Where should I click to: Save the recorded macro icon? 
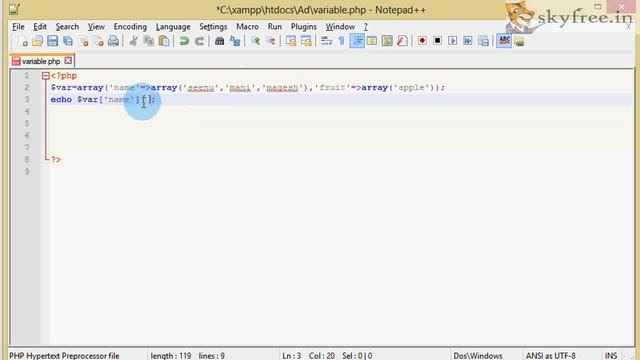pyautogui.click(x=483, y=41)
